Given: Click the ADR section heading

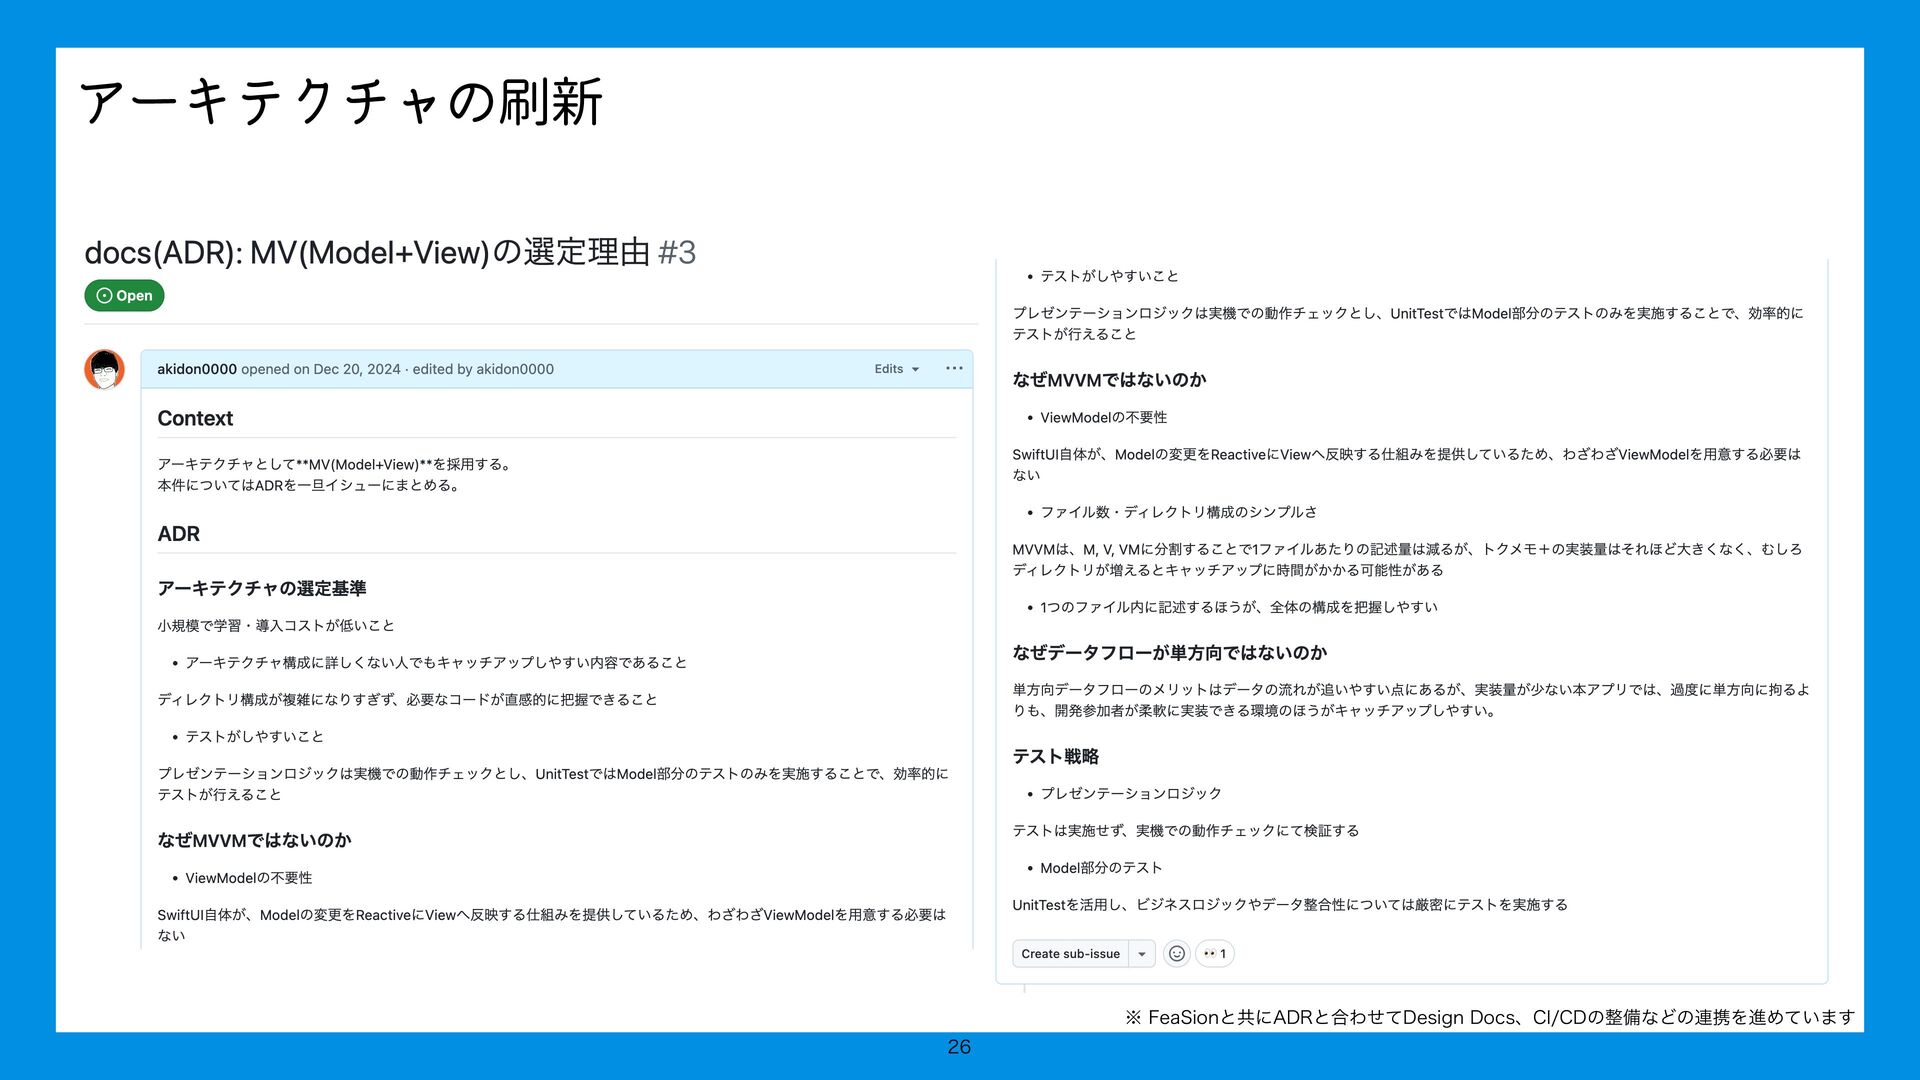Looking at the screenshot, I should coord(178,534).
